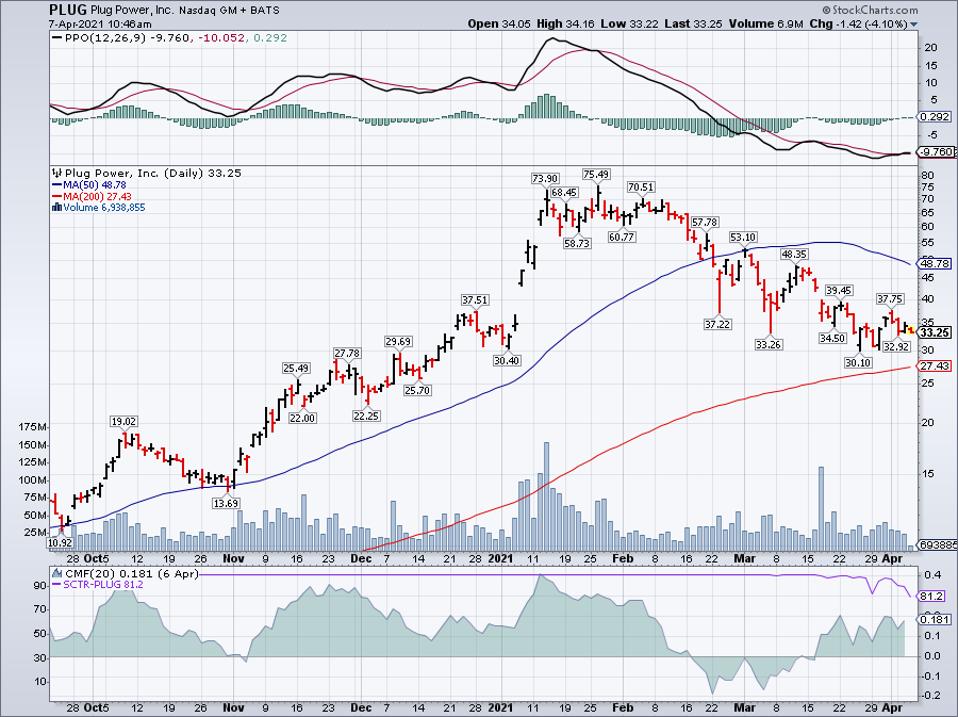The width and height of the screenshot is (958, 717).
Task: Click the 60.77 low price label
Action: (621, 236)
